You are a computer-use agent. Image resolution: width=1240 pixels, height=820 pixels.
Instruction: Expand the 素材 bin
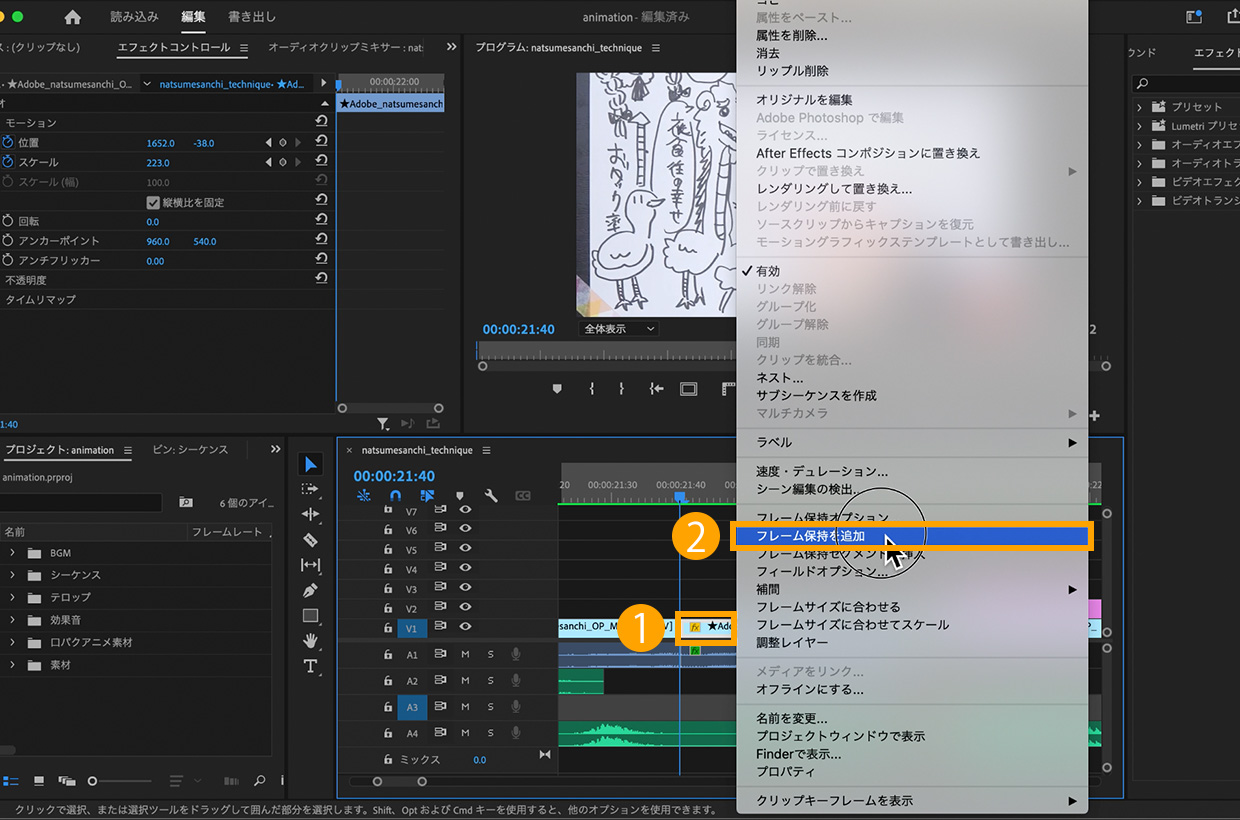tap(12, 665)
